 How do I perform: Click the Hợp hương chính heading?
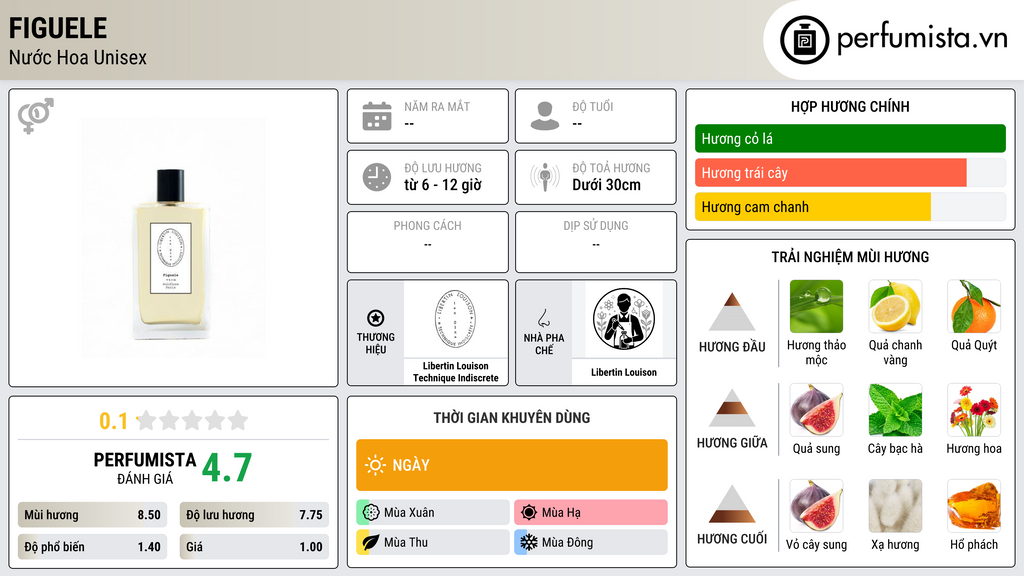click(x=850, y=106)
